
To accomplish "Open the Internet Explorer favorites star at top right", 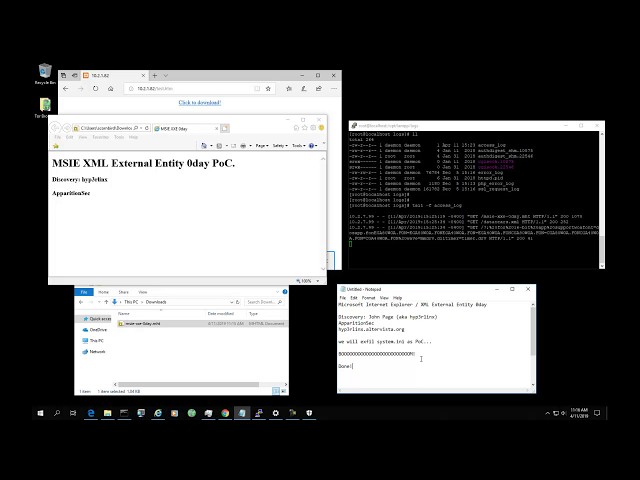I will coord(304,128).
